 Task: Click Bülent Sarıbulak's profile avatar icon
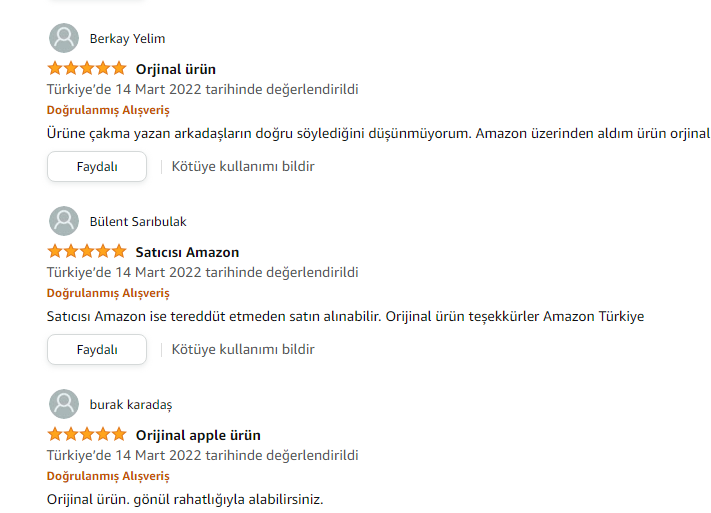coord(64,221)
